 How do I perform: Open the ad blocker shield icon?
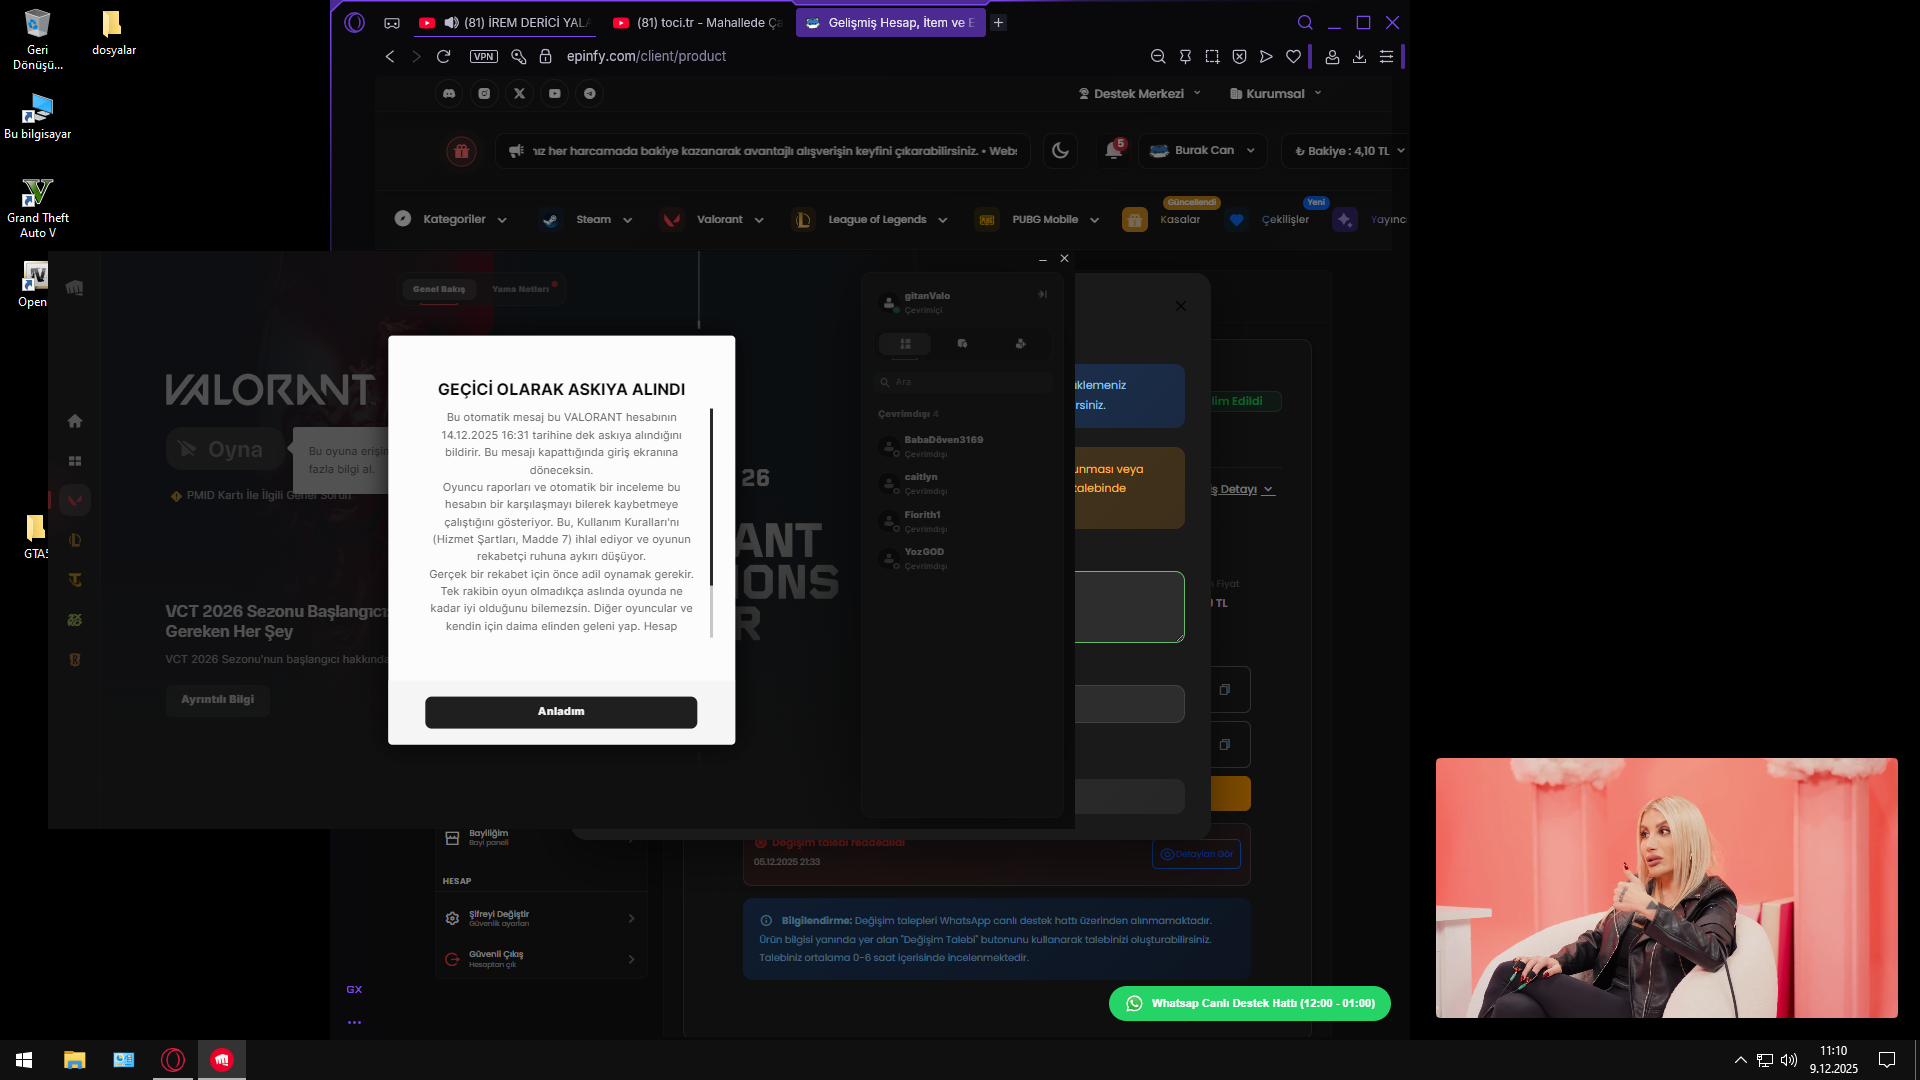1239,57
